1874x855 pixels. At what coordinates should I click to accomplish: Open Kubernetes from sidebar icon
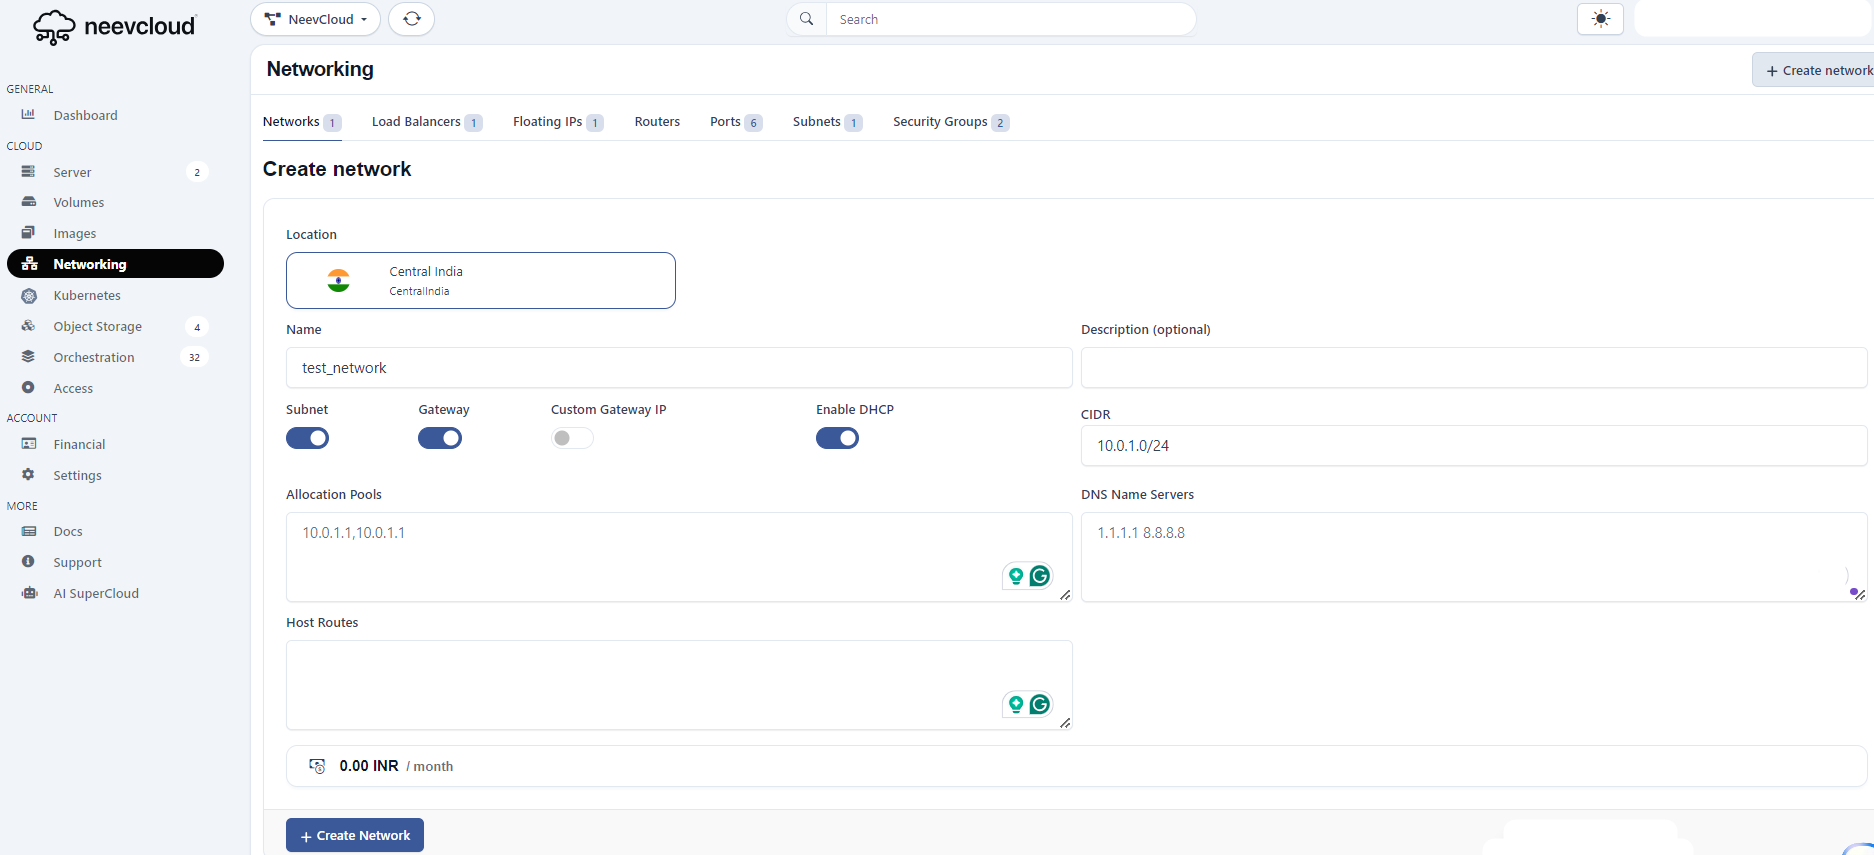coord(29,296)
